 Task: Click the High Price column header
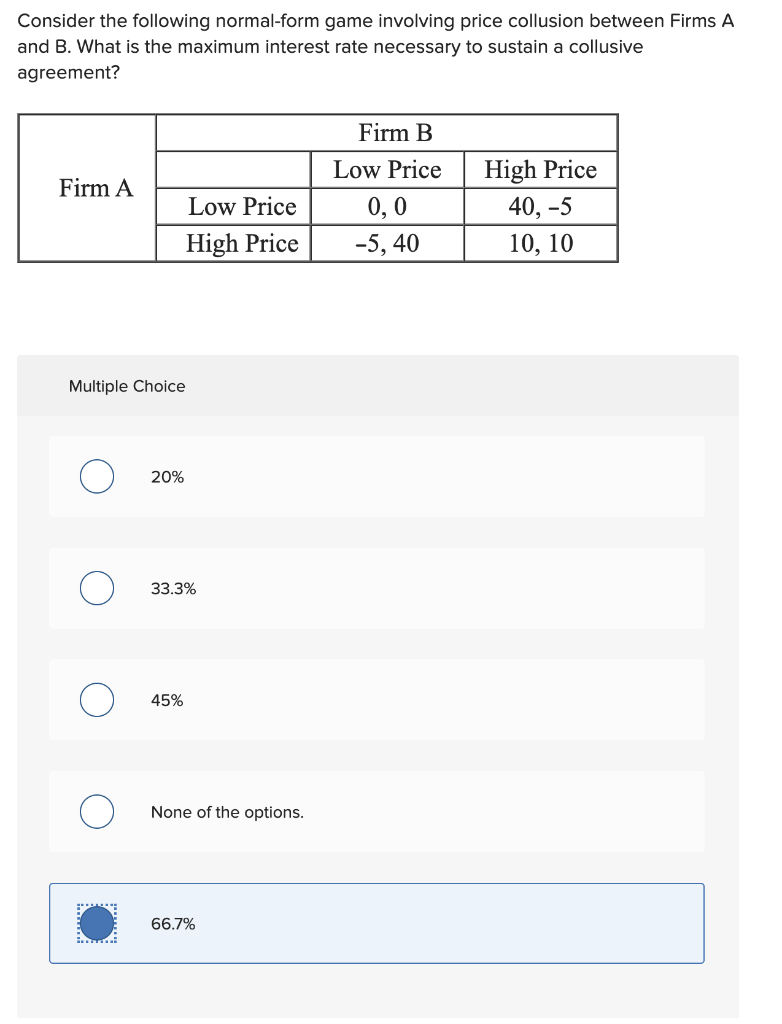[541, 170]
